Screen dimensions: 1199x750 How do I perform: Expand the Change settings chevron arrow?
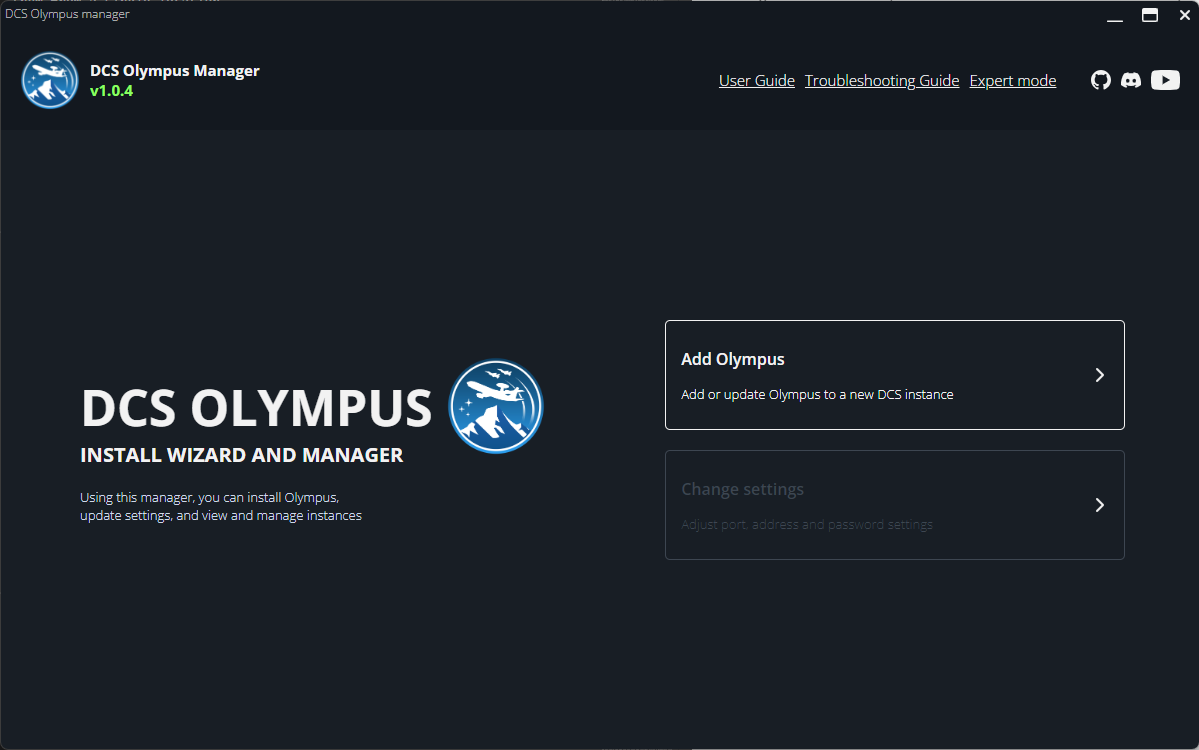point(1099,505)
